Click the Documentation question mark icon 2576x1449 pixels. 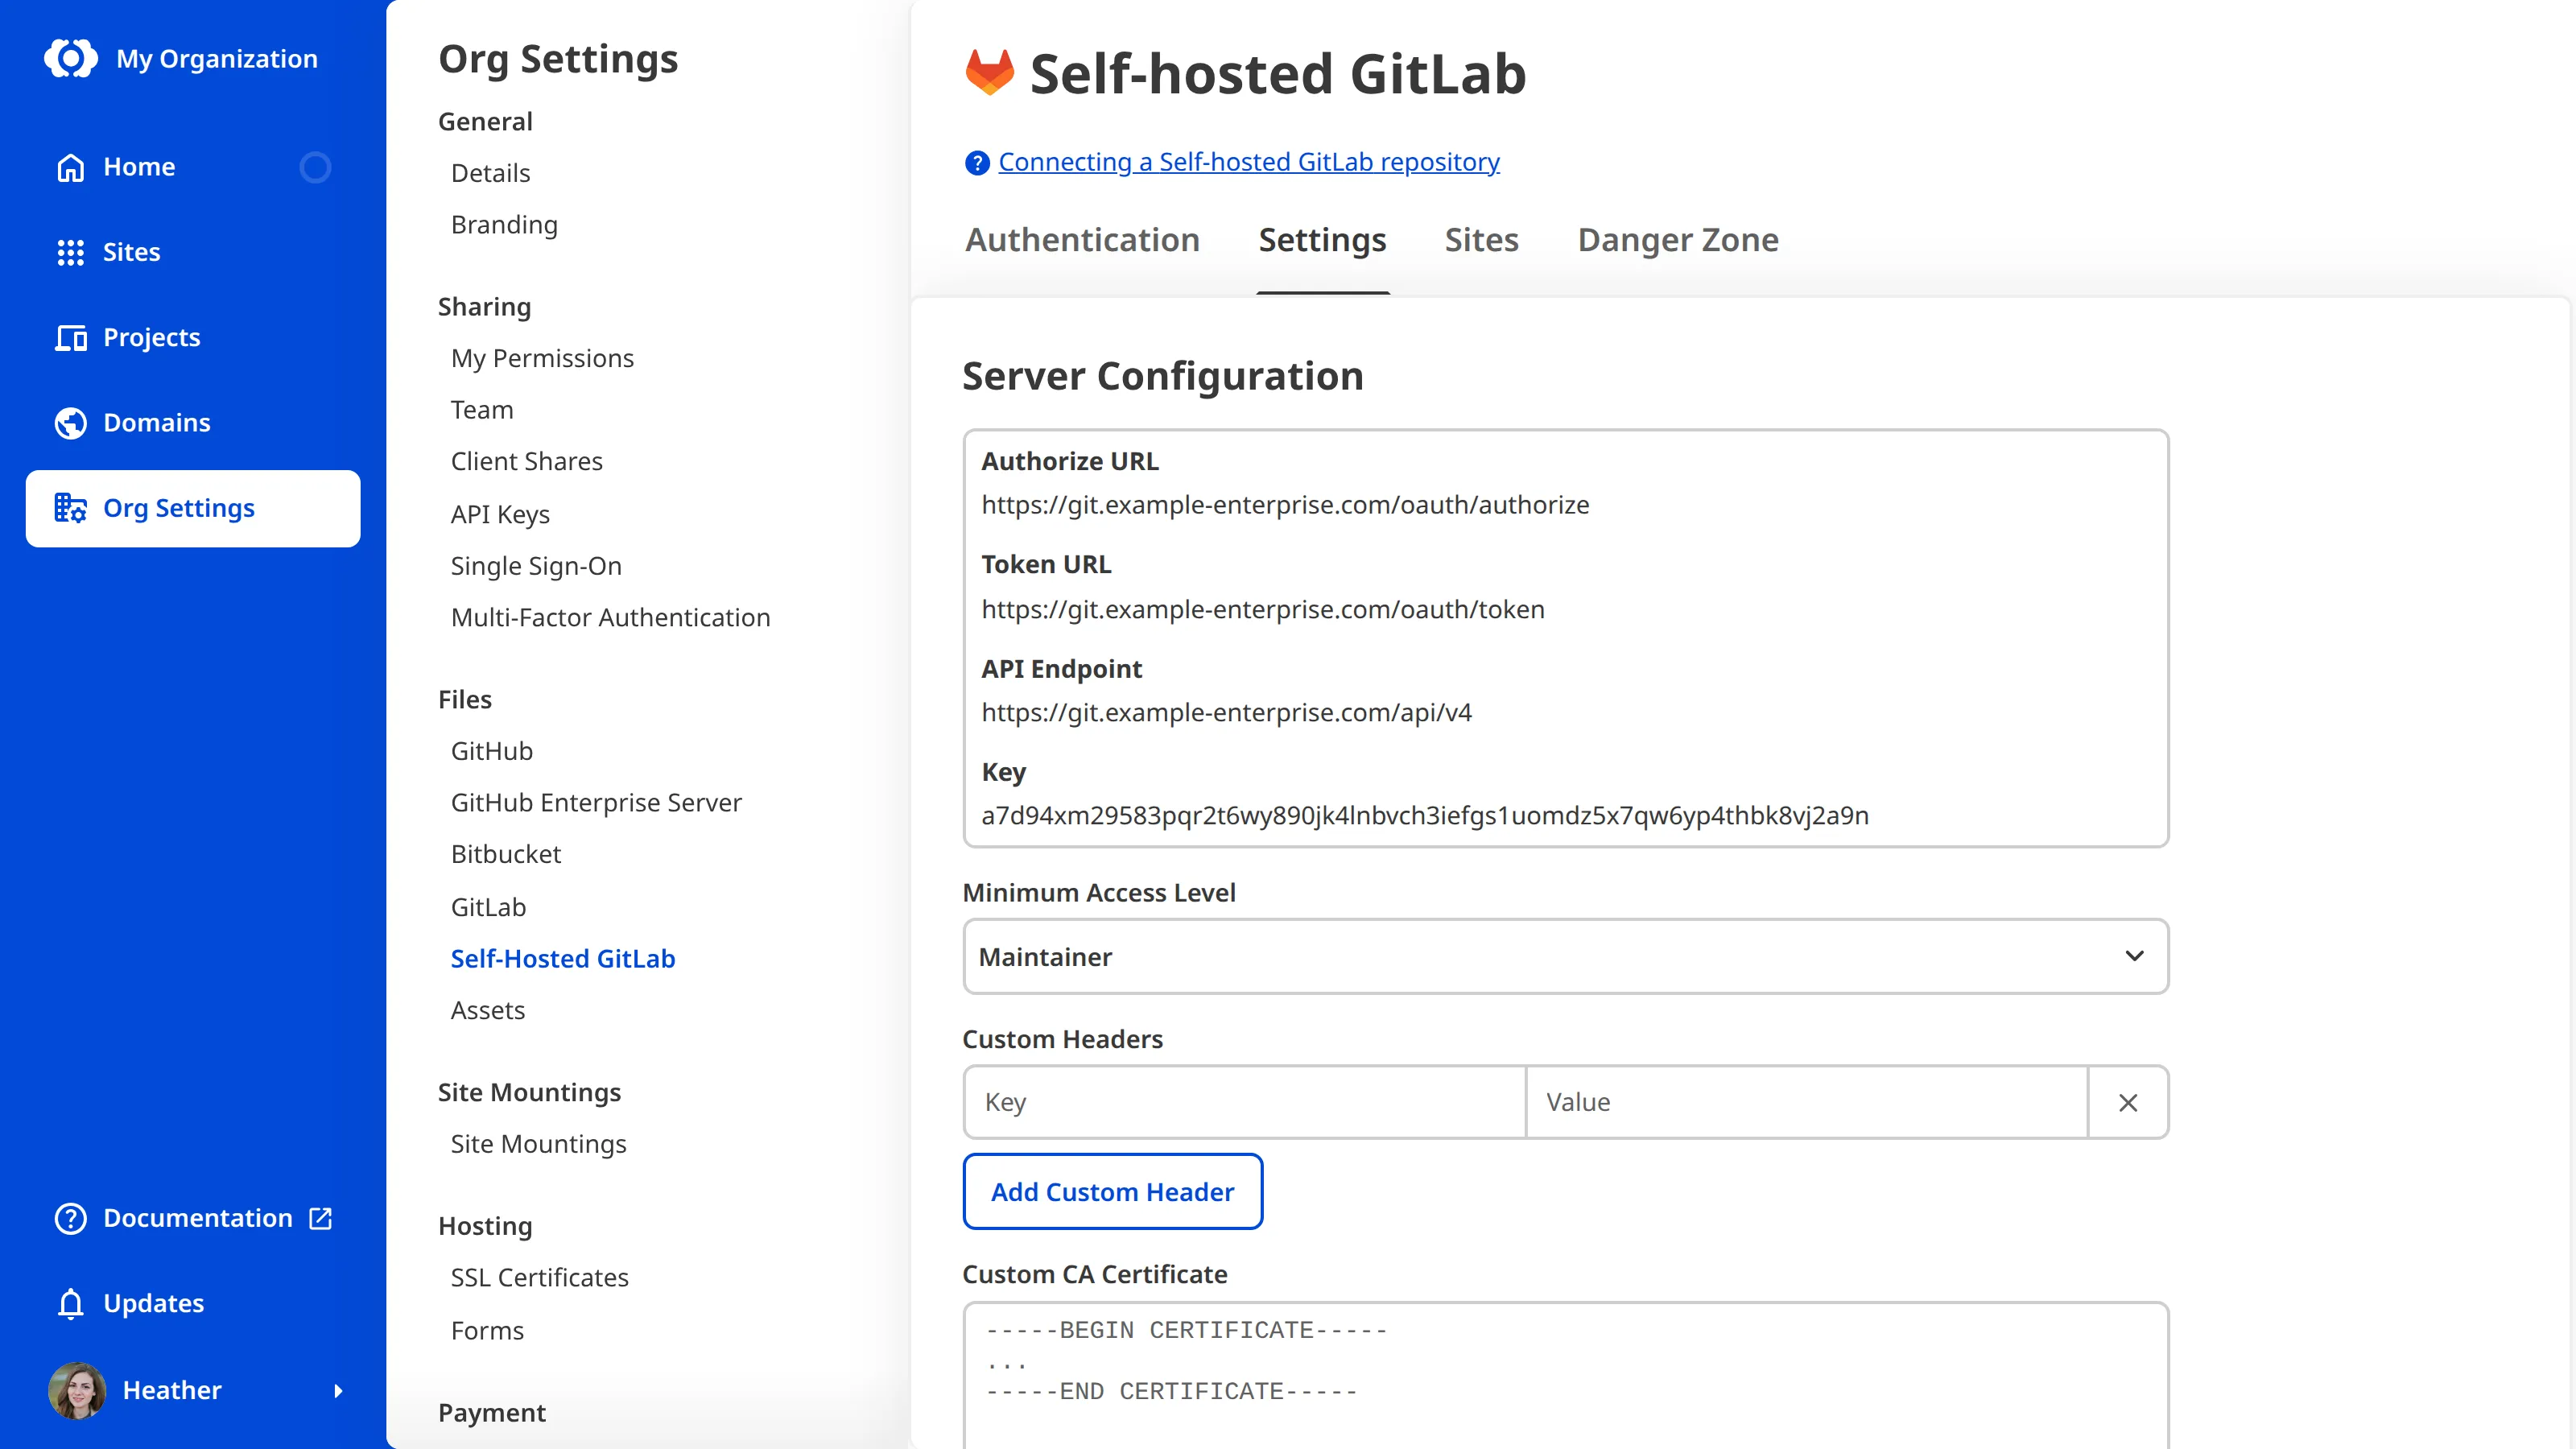click(70, 1218)
